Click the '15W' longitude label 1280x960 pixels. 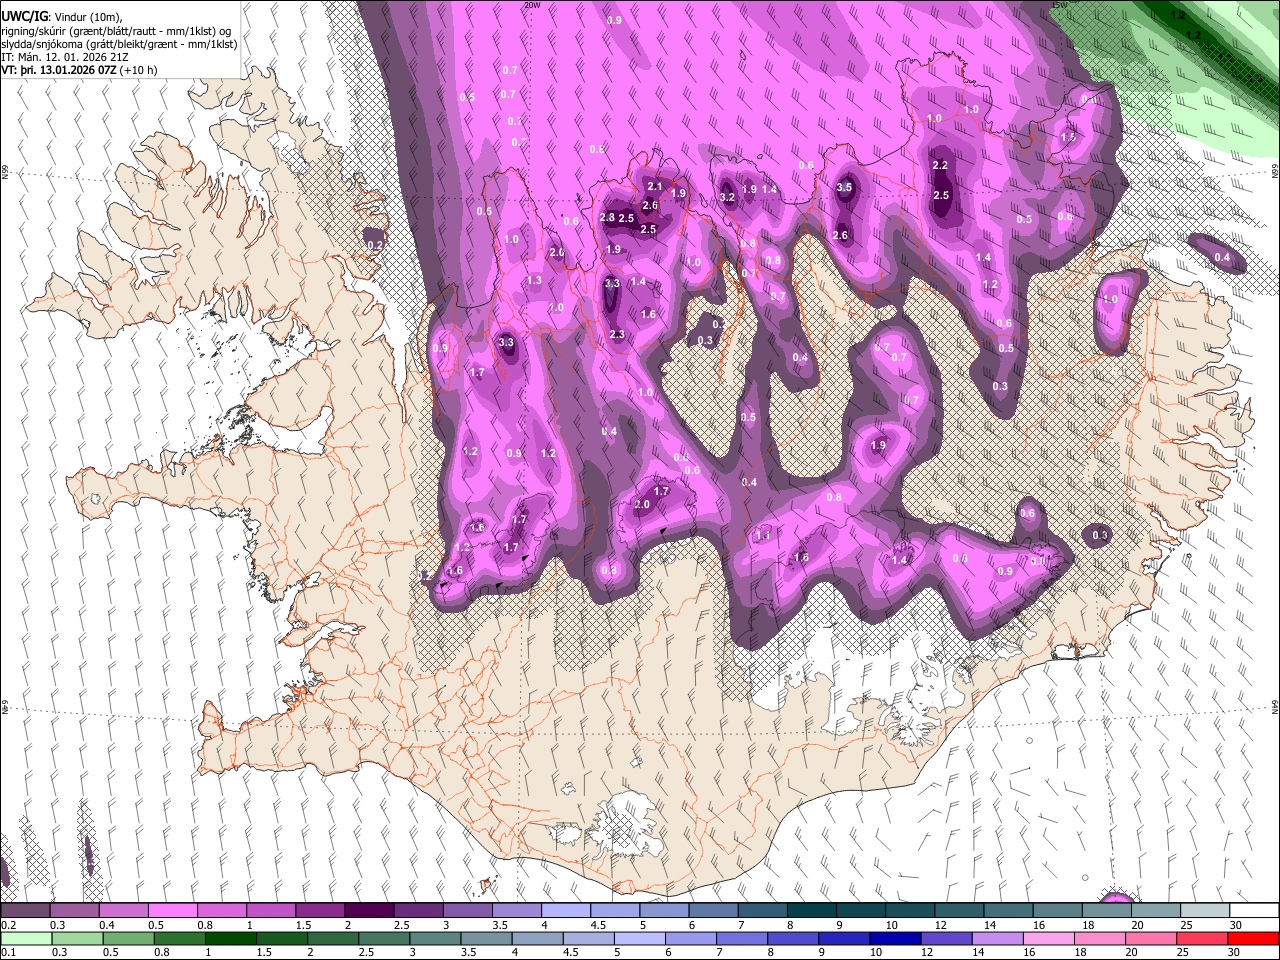(x=1059, y=5)
